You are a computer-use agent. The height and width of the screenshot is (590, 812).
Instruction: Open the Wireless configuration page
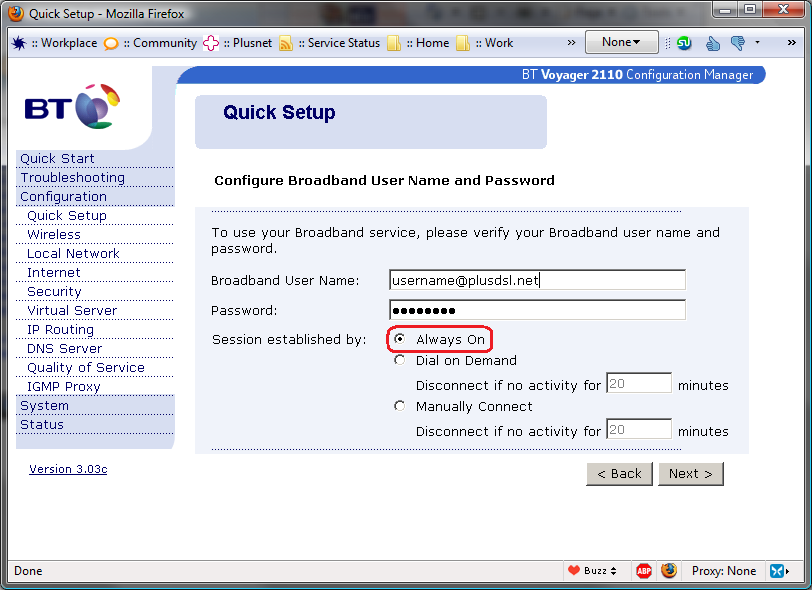[x=54, y=235]
